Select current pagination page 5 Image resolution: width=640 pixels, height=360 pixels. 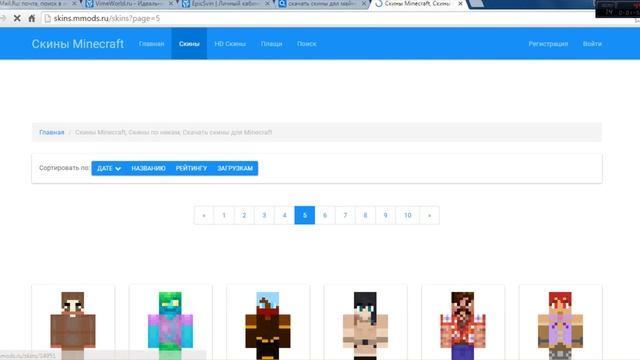(304, 216)
